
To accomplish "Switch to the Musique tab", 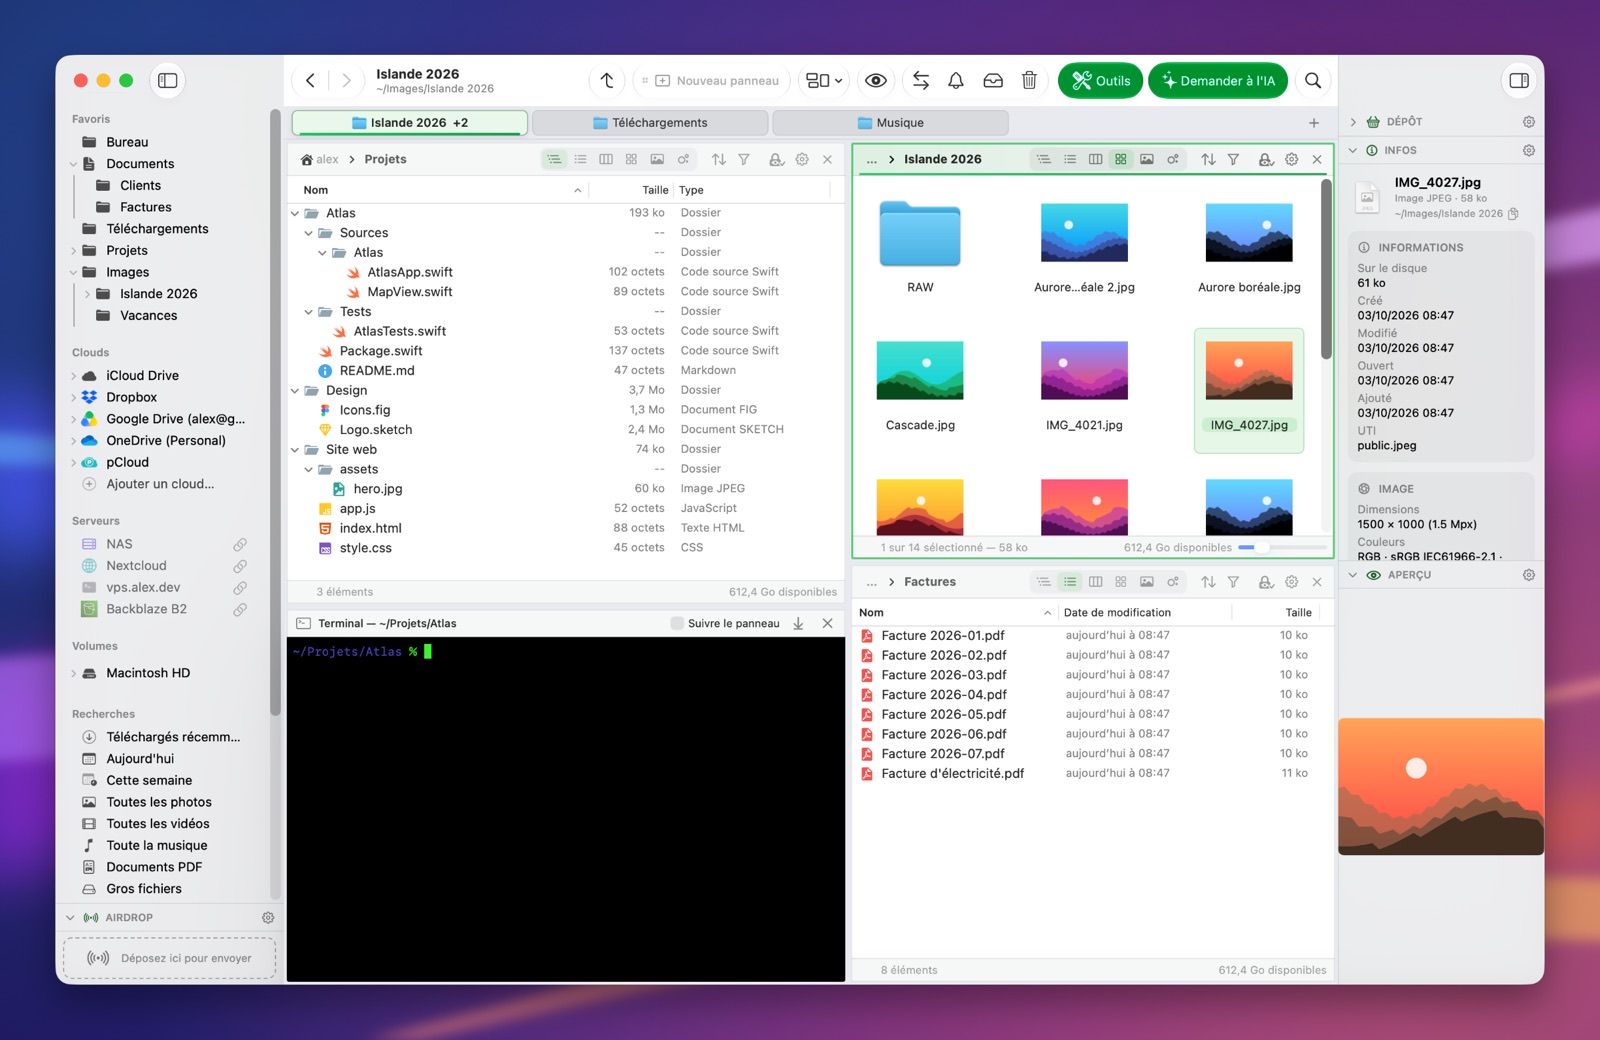I will coord(890,123).
